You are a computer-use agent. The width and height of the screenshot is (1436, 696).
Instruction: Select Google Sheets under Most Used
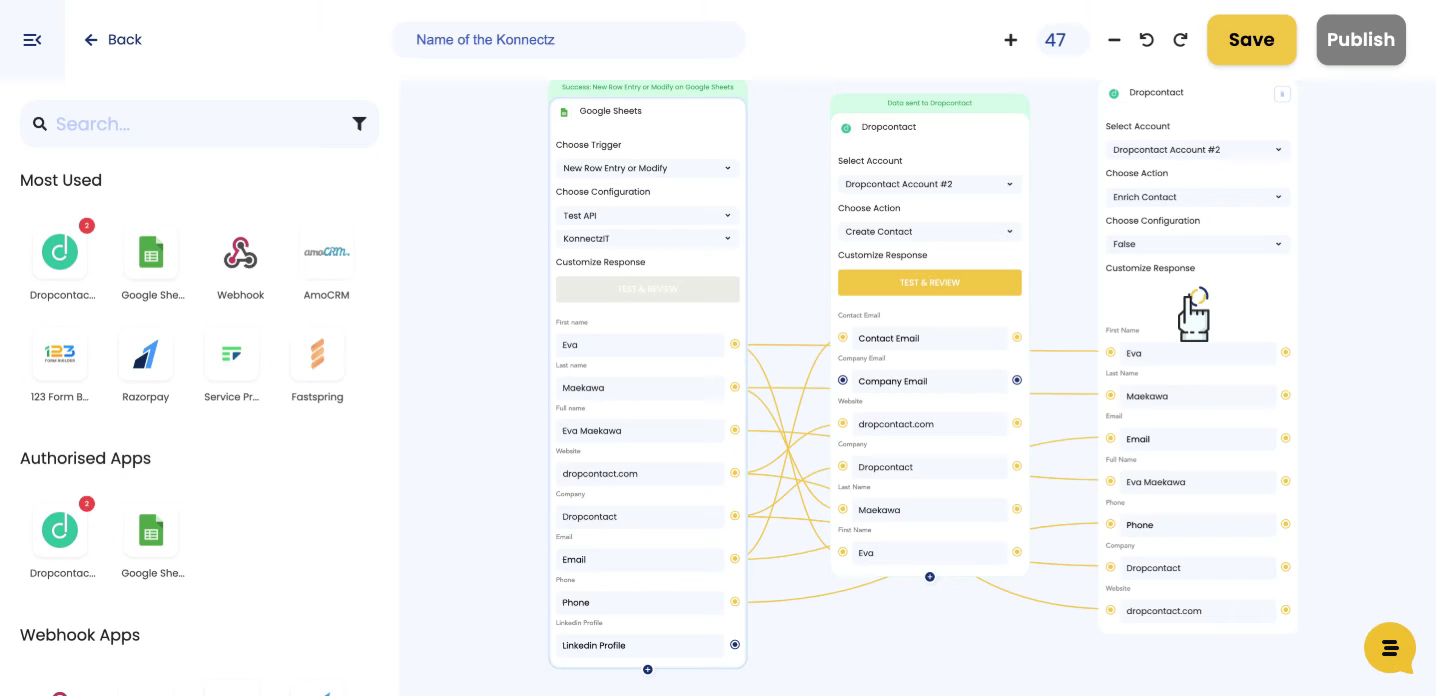[x=151, y=252]
